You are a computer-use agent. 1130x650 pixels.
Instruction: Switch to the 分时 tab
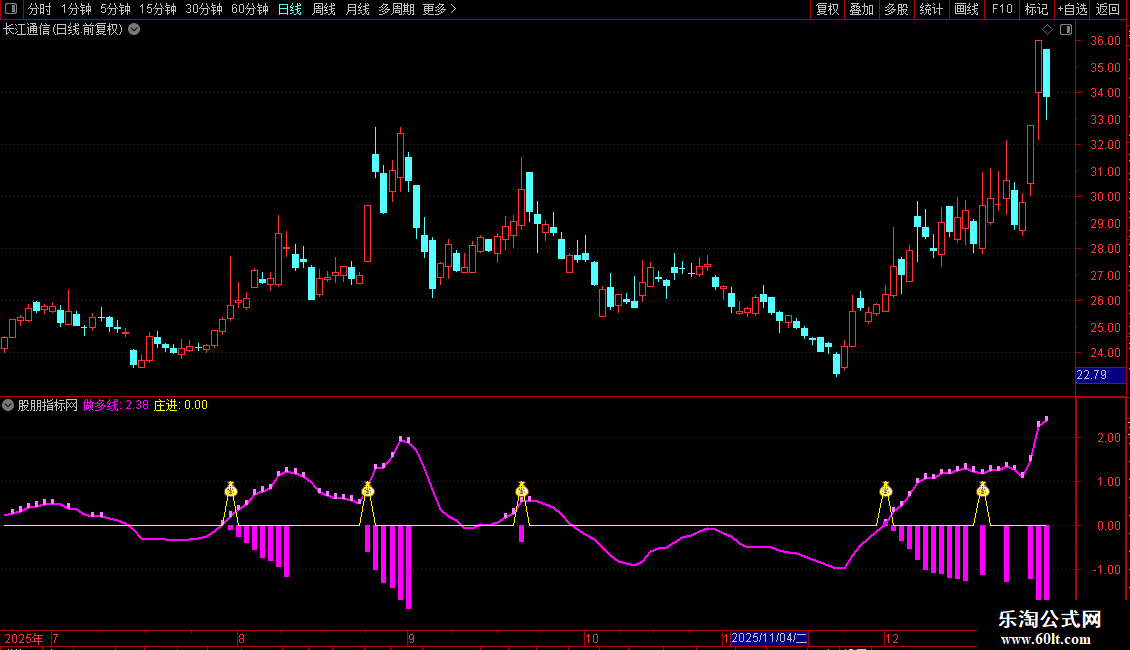tap(39, 9)
